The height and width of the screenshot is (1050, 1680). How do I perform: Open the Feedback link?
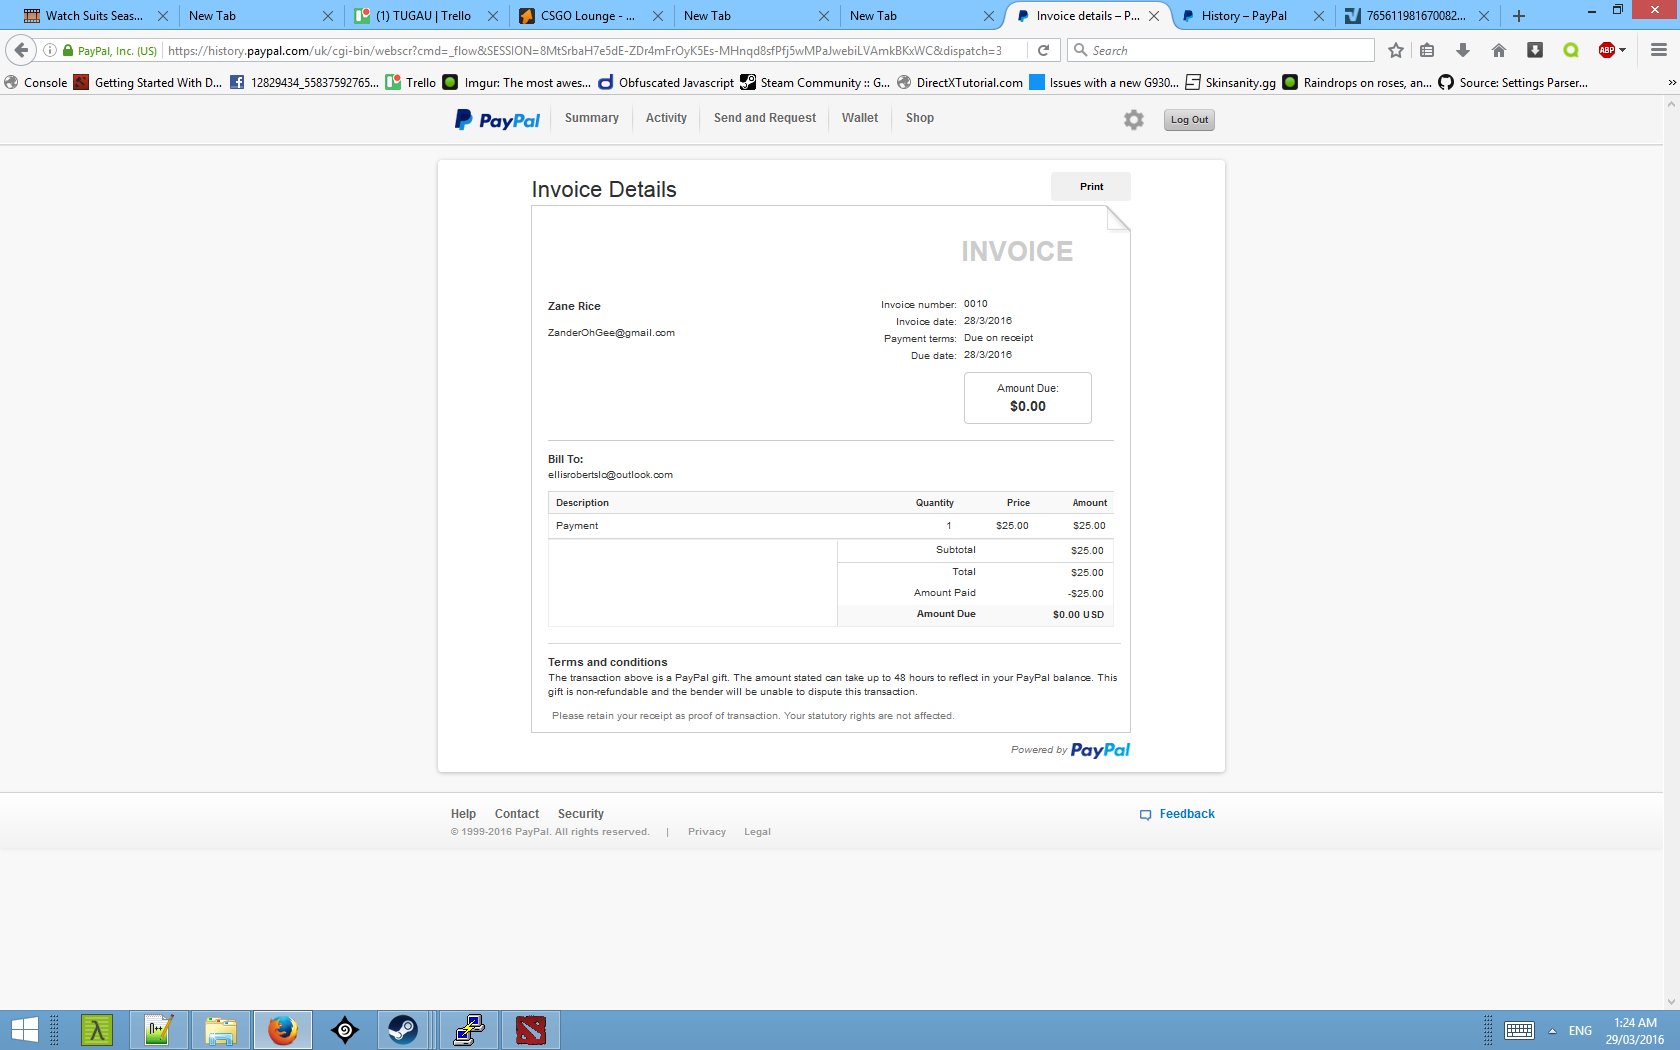[x=1186, y=814]
